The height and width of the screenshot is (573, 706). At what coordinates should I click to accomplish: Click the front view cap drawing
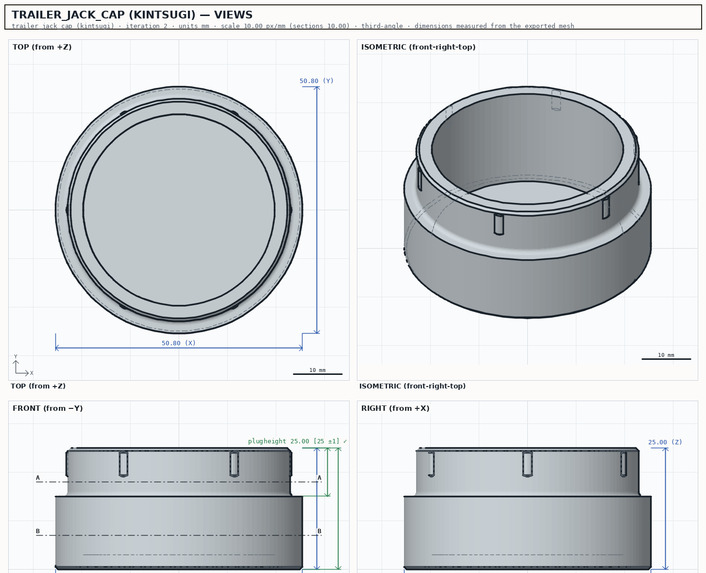[179, 509]
